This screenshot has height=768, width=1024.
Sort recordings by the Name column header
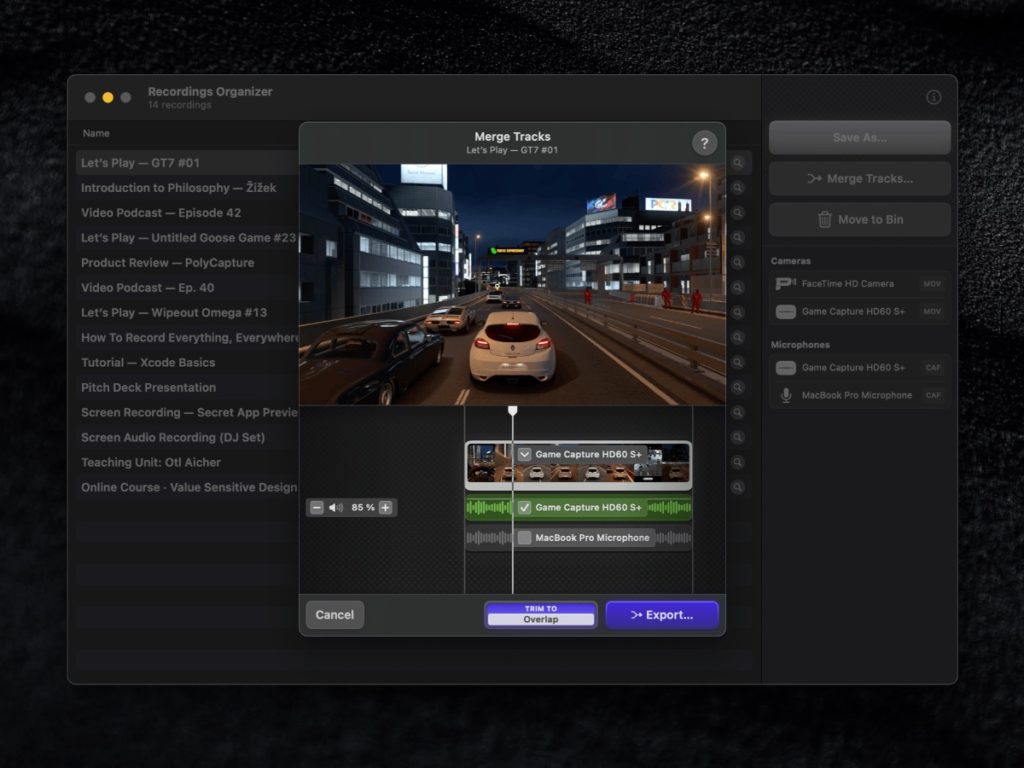(x=96, y=133)
